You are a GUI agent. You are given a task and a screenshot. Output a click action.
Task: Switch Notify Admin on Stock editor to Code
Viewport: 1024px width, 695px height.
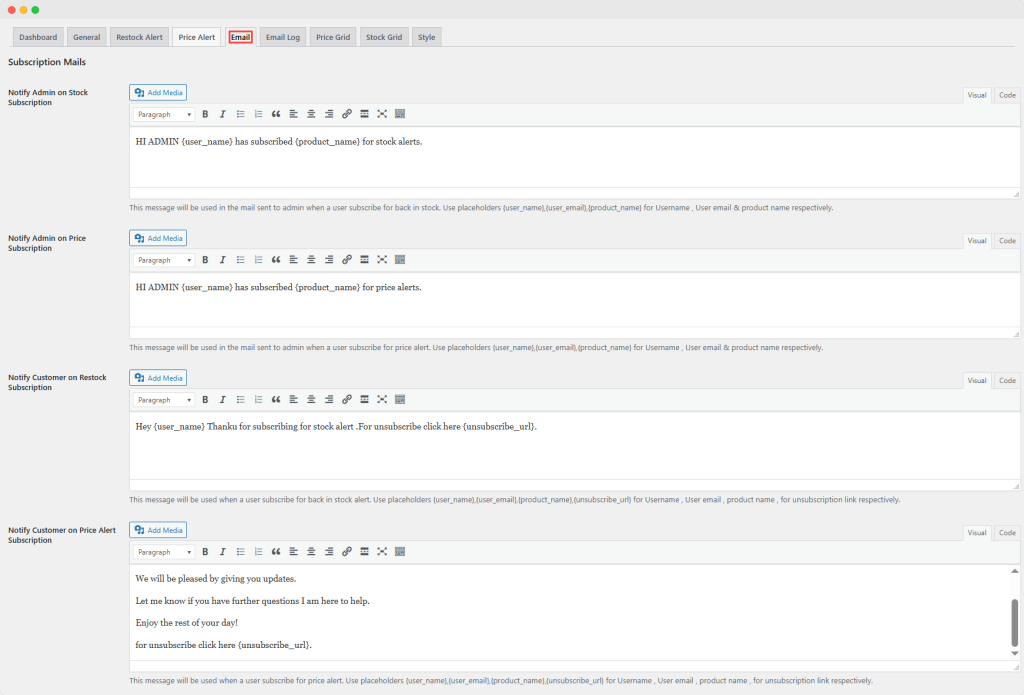(1007, 95)
